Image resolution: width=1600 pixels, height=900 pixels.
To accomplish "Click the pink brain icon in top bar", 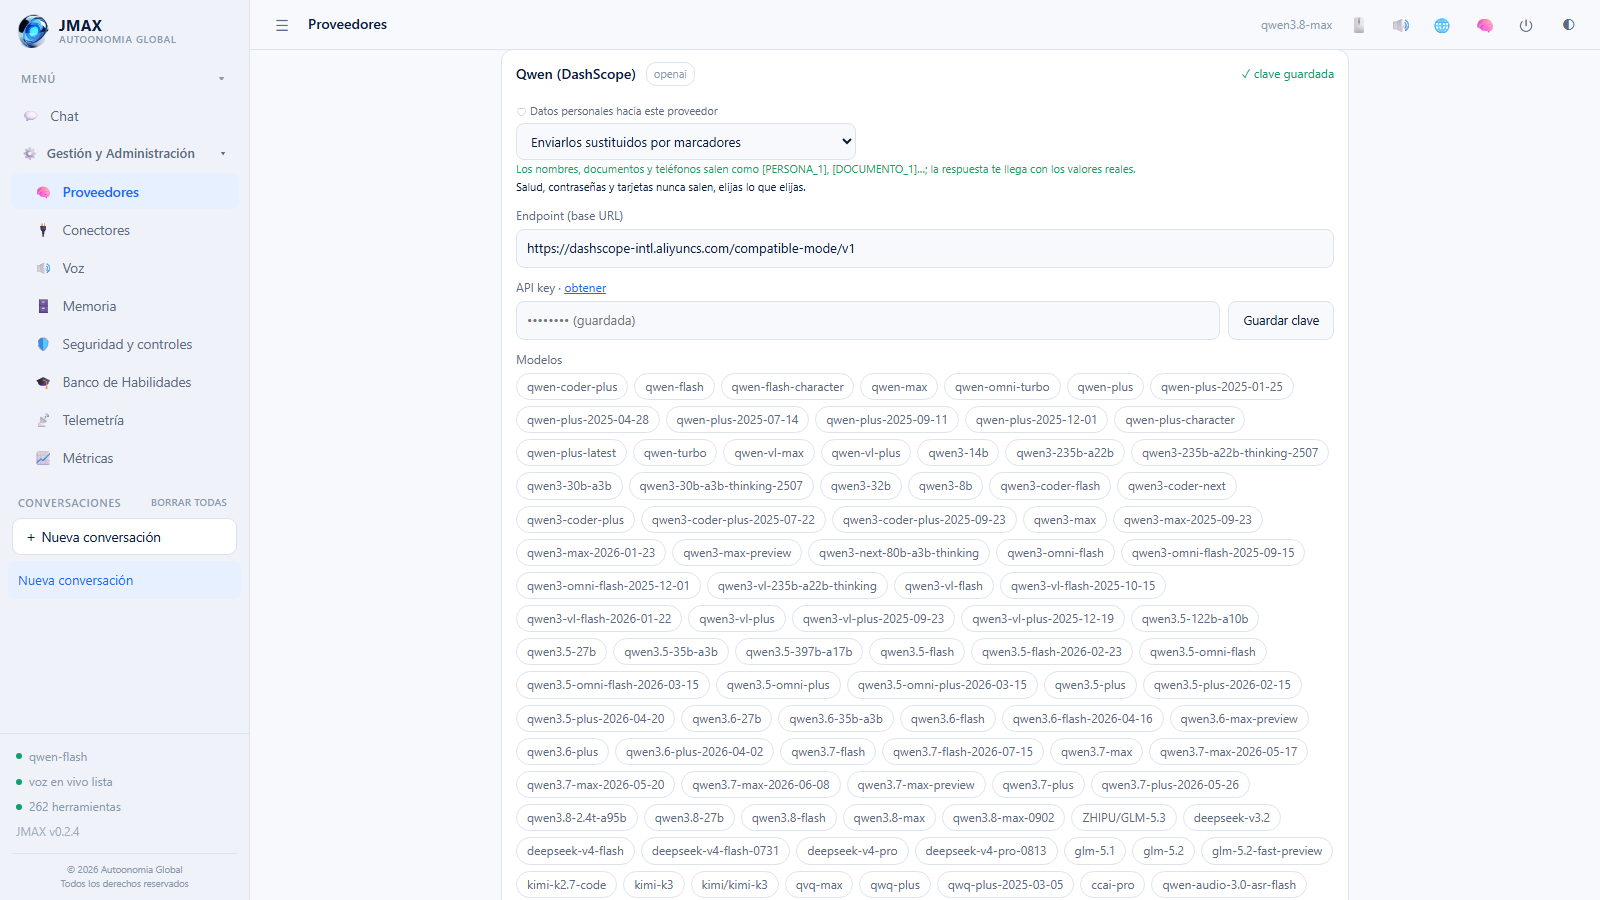I will (x=1485, y=25).
